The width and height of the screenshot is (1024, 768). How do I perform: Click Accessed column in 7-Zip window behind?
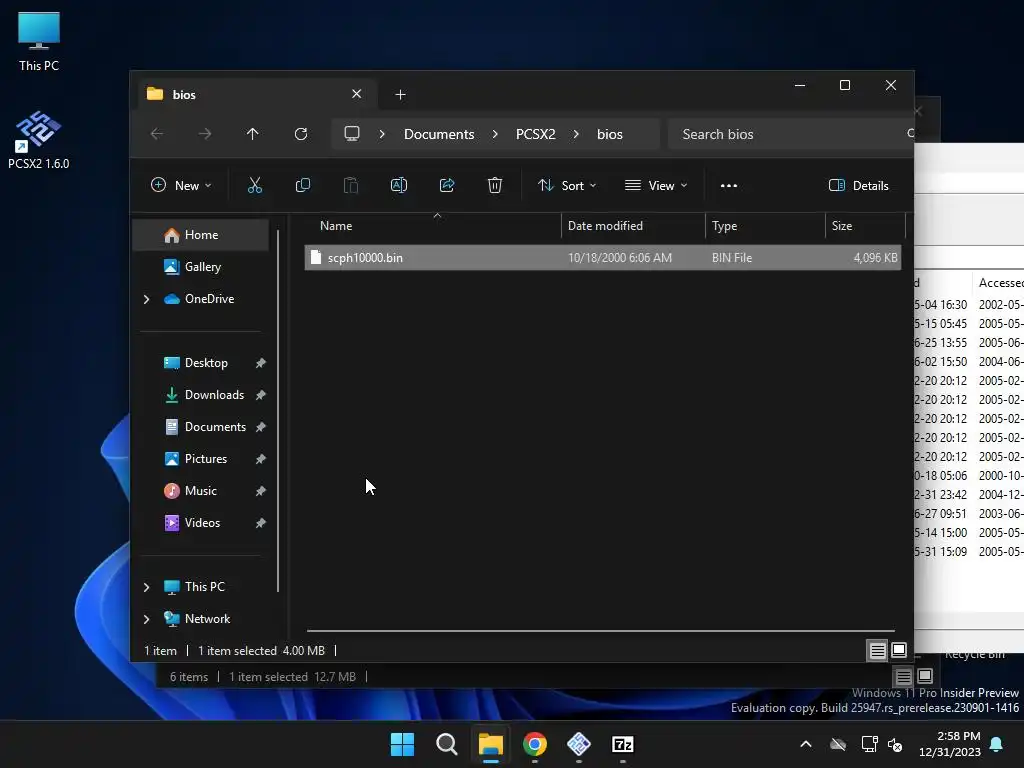click(x=999, y=283)
